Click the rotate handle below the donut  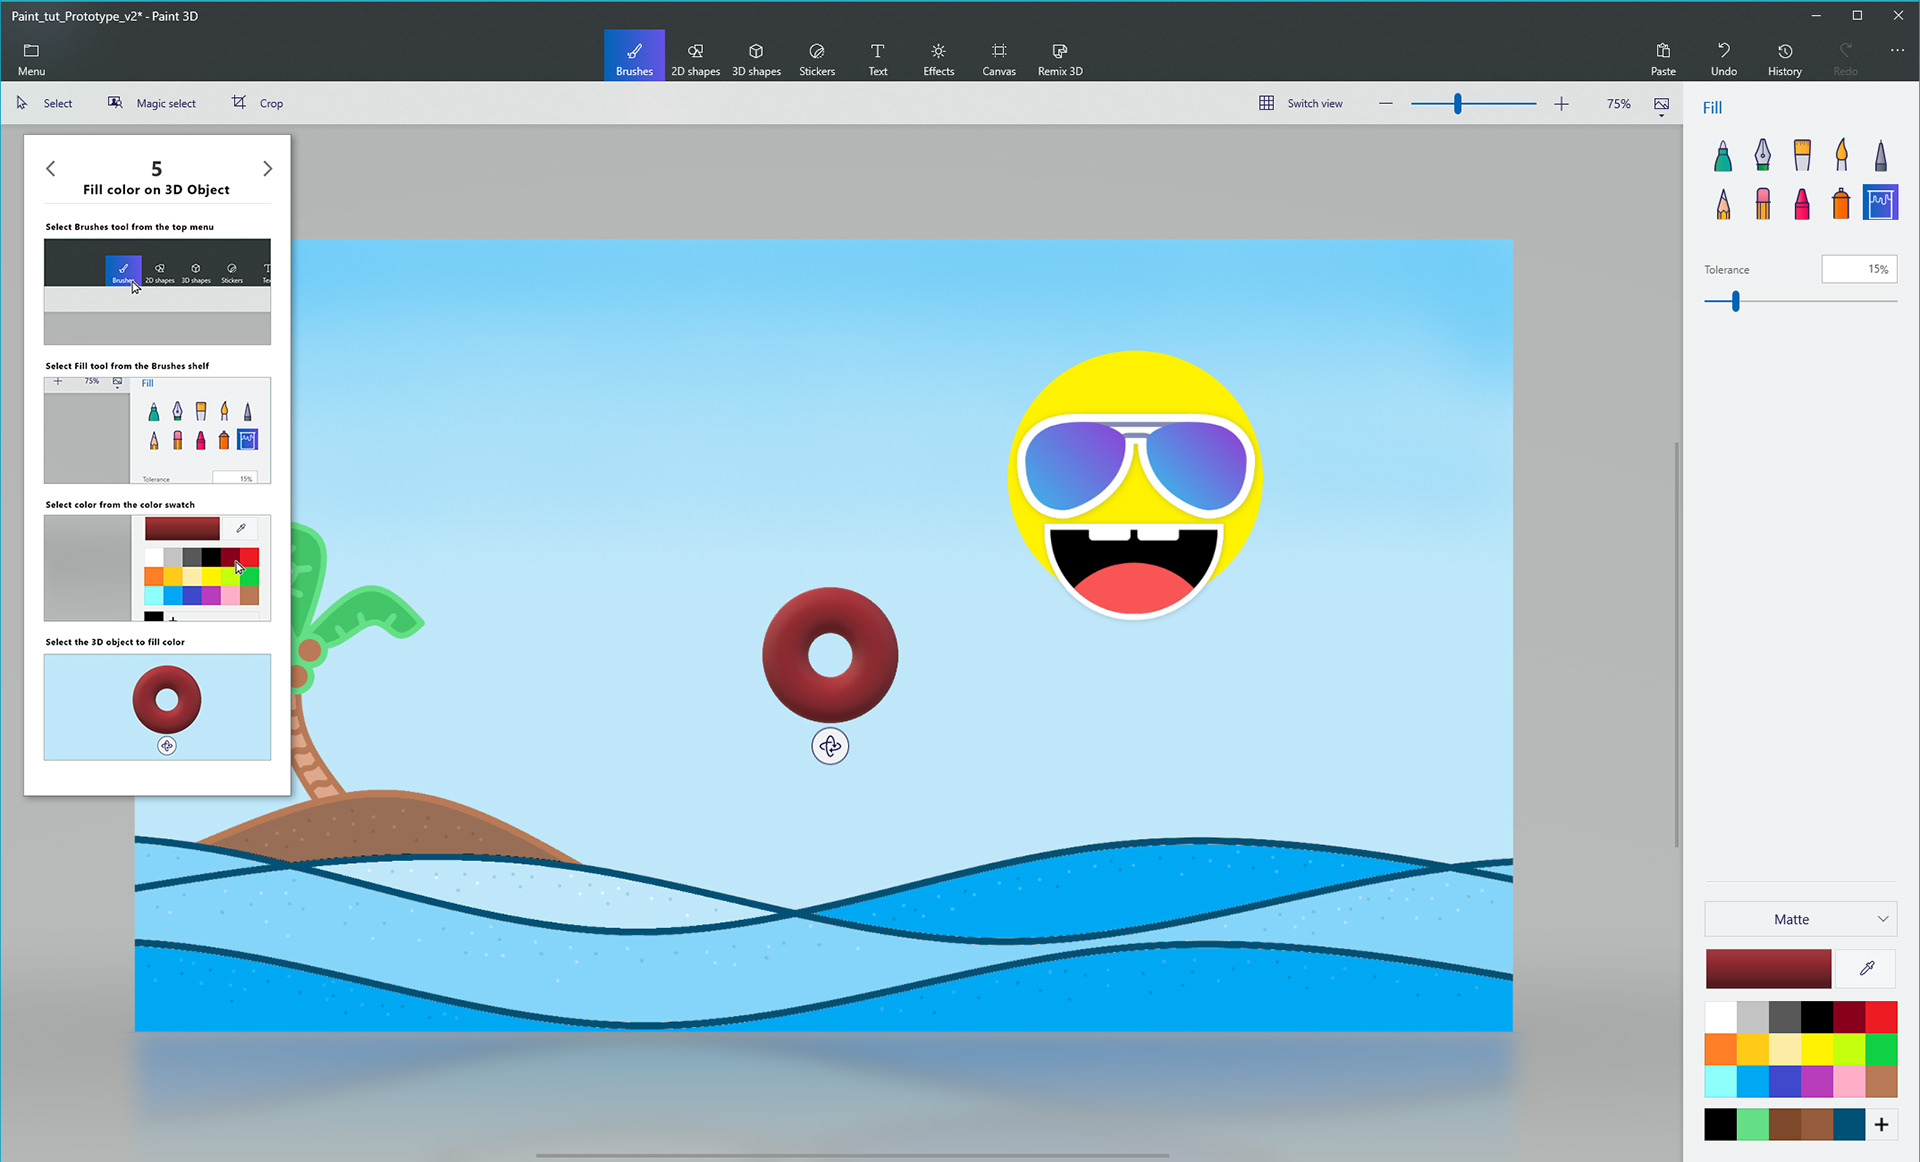[x=830, y=746]
